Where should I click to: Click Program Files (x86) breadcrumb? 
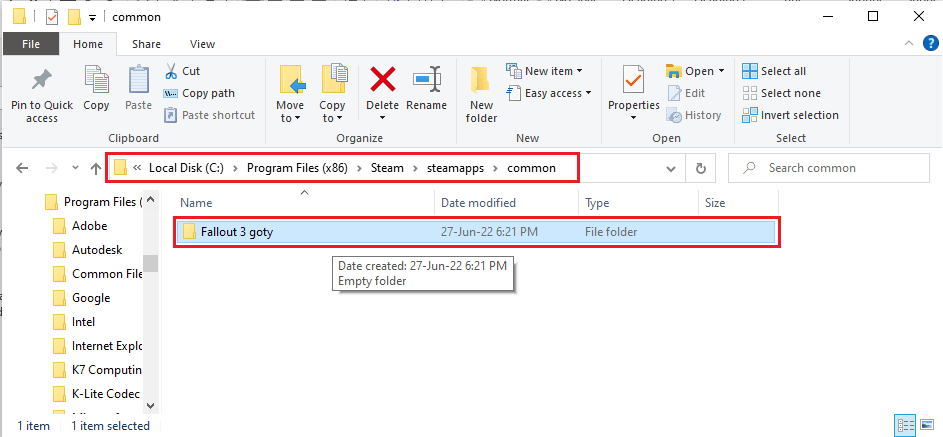pyautogui.click(x=297, y=168)
